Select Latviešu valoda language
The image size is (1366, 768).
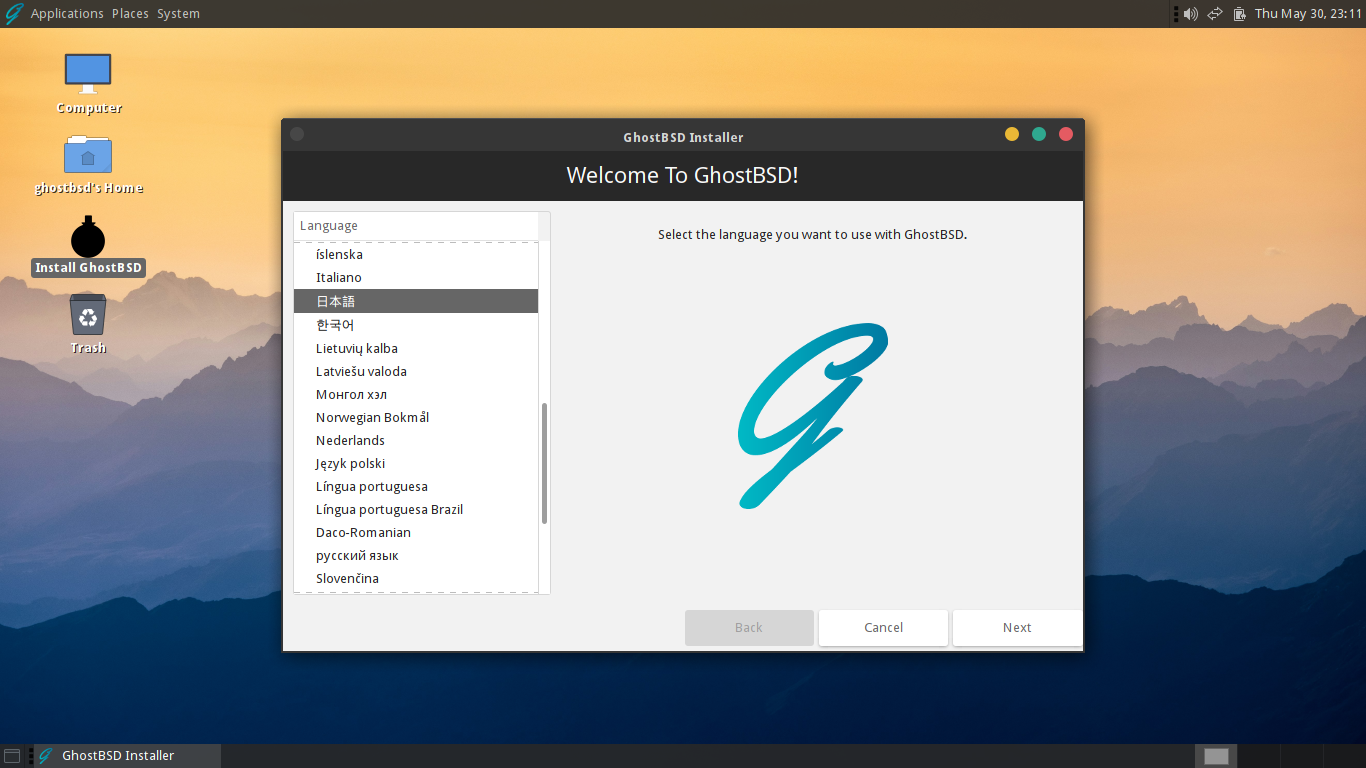(x=416, y=371)
